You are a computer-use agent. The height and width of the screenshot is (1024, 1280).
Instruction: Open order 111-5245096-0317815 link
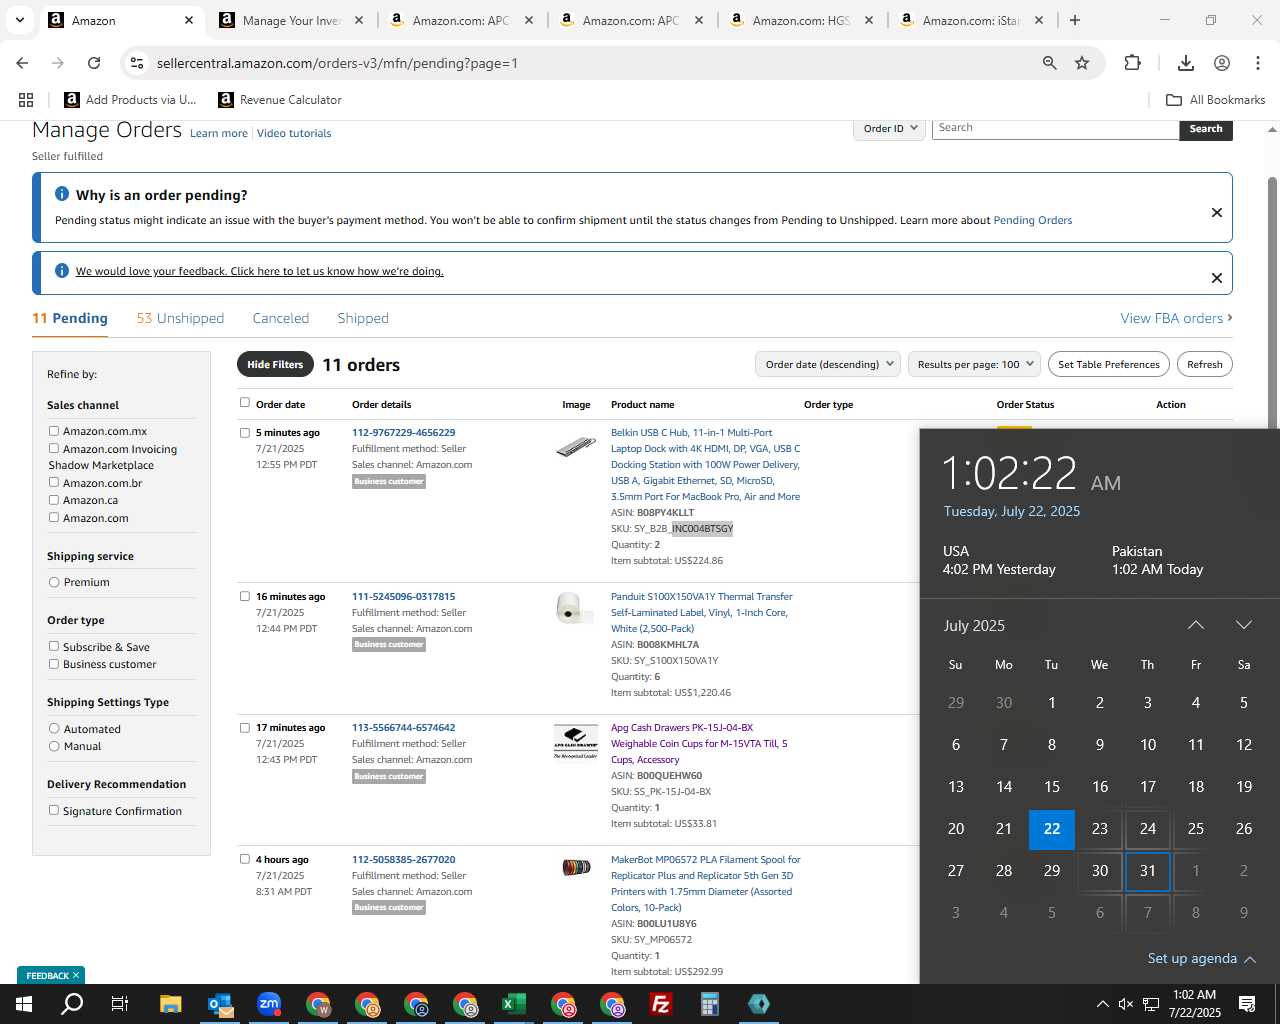click(x=403, y=596)
